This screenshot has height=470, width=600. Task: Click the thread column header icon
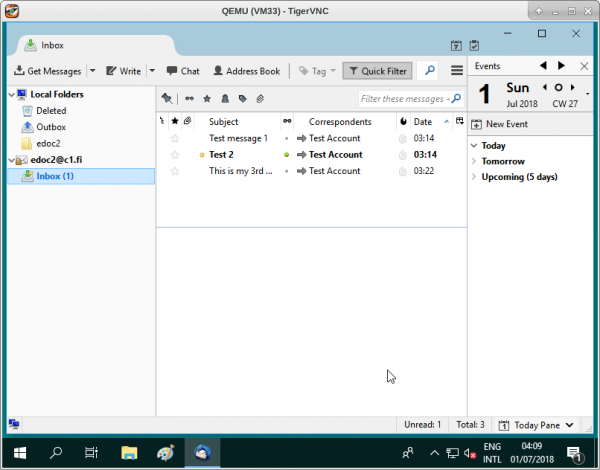[x=163, y=121]
